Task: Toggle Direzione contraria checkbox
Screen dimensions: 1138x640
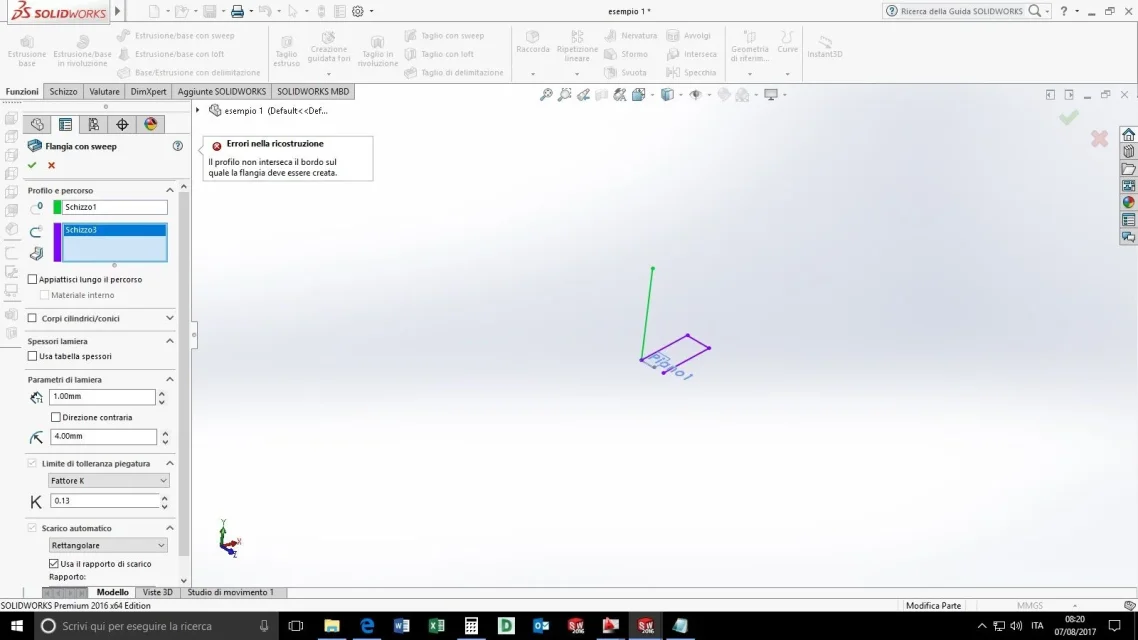Action: click(56, 417)
